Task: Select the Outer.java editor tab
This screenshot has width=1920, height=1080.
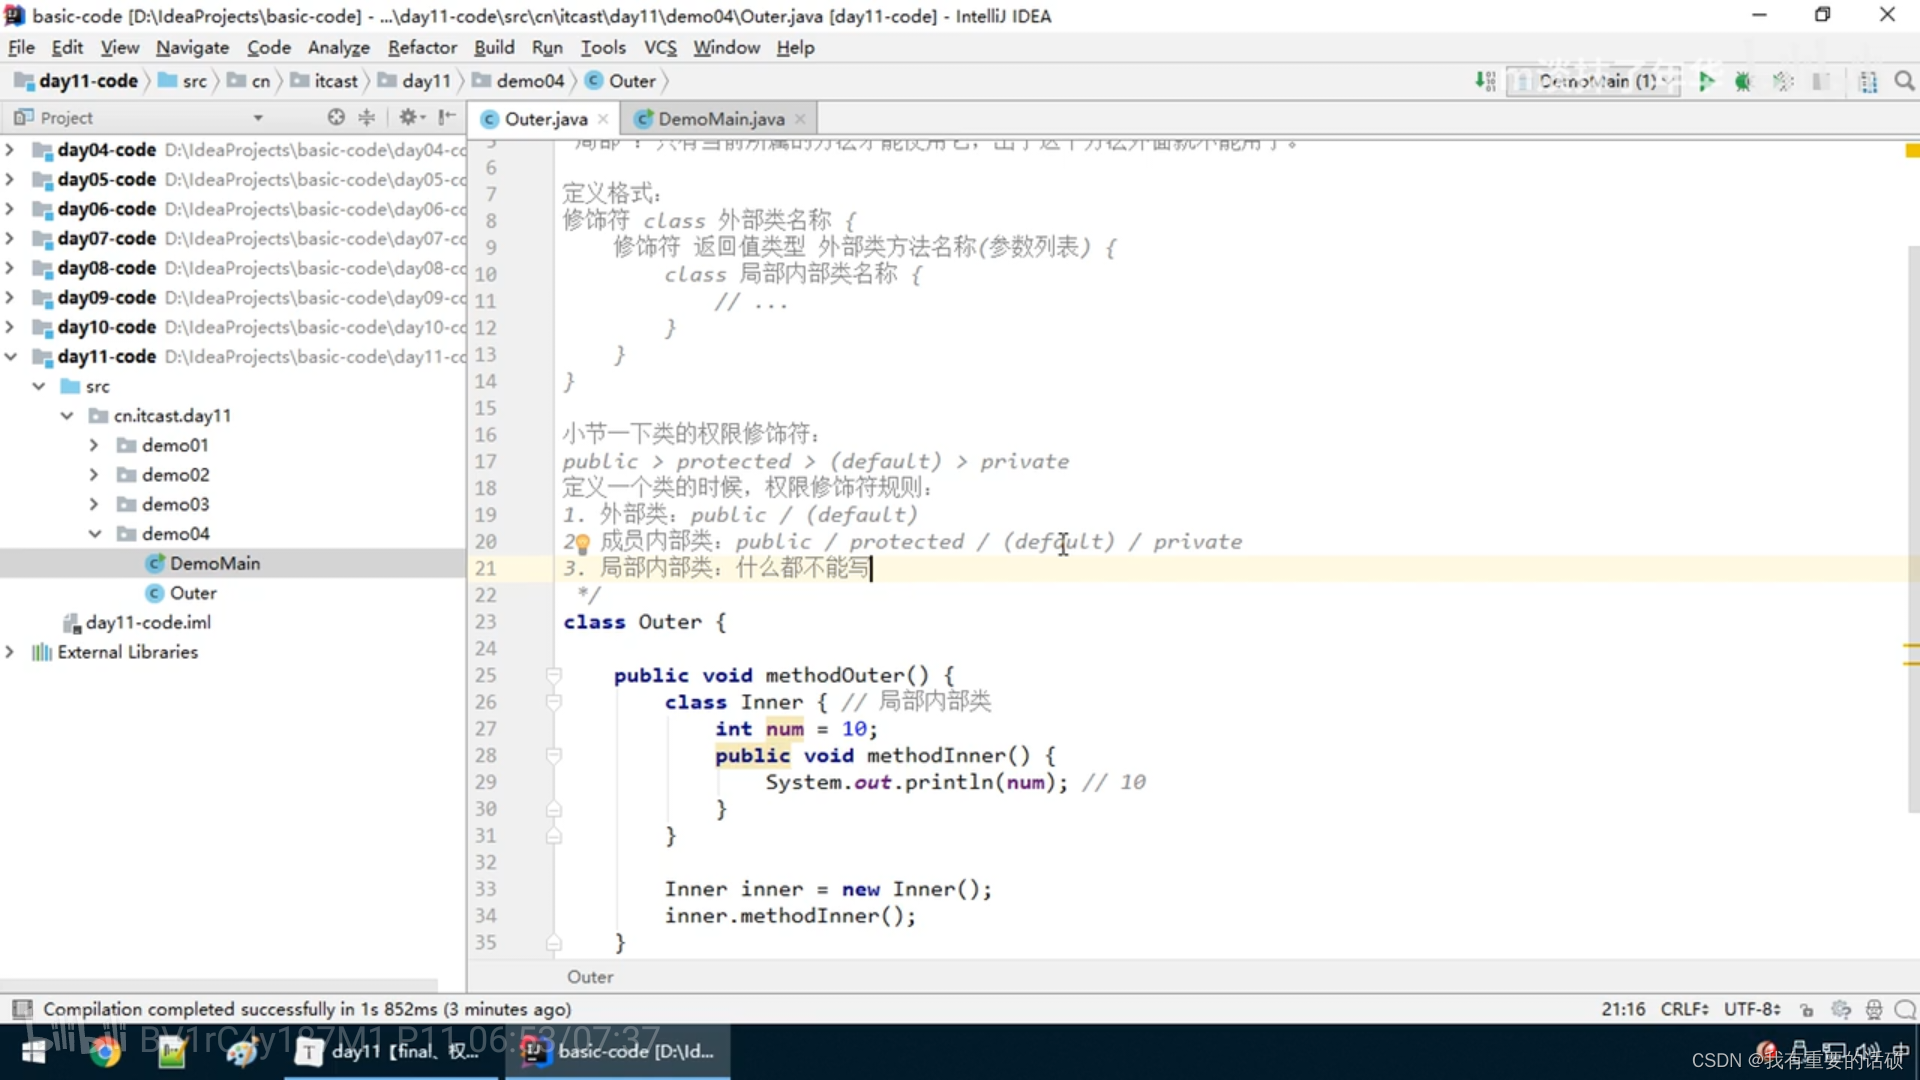Action: (x=545, y=119)
